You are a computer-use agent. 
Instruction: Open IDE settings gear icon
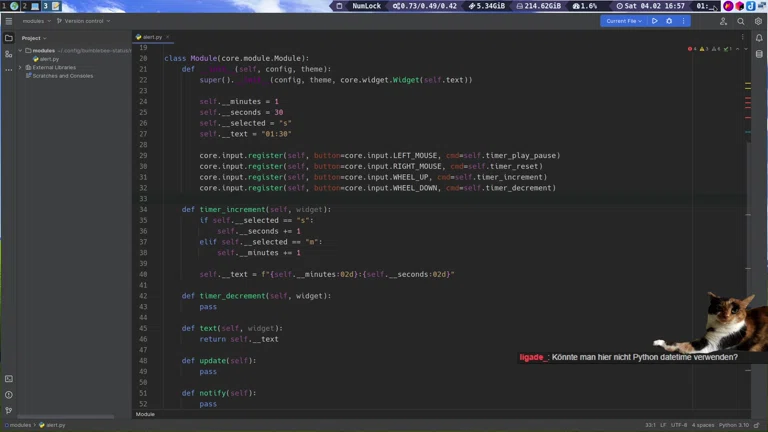point(758,21)
